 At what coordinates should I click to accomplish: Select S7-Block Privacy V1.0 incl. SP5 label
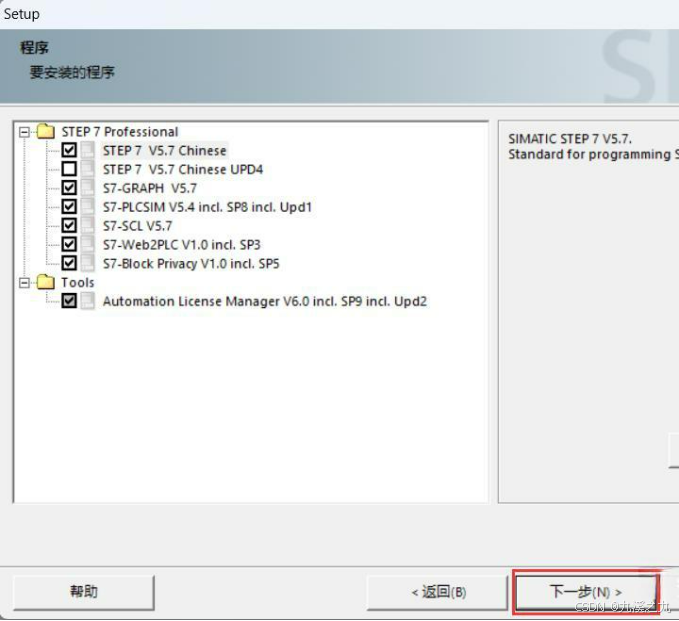click(x=191, y=264)
